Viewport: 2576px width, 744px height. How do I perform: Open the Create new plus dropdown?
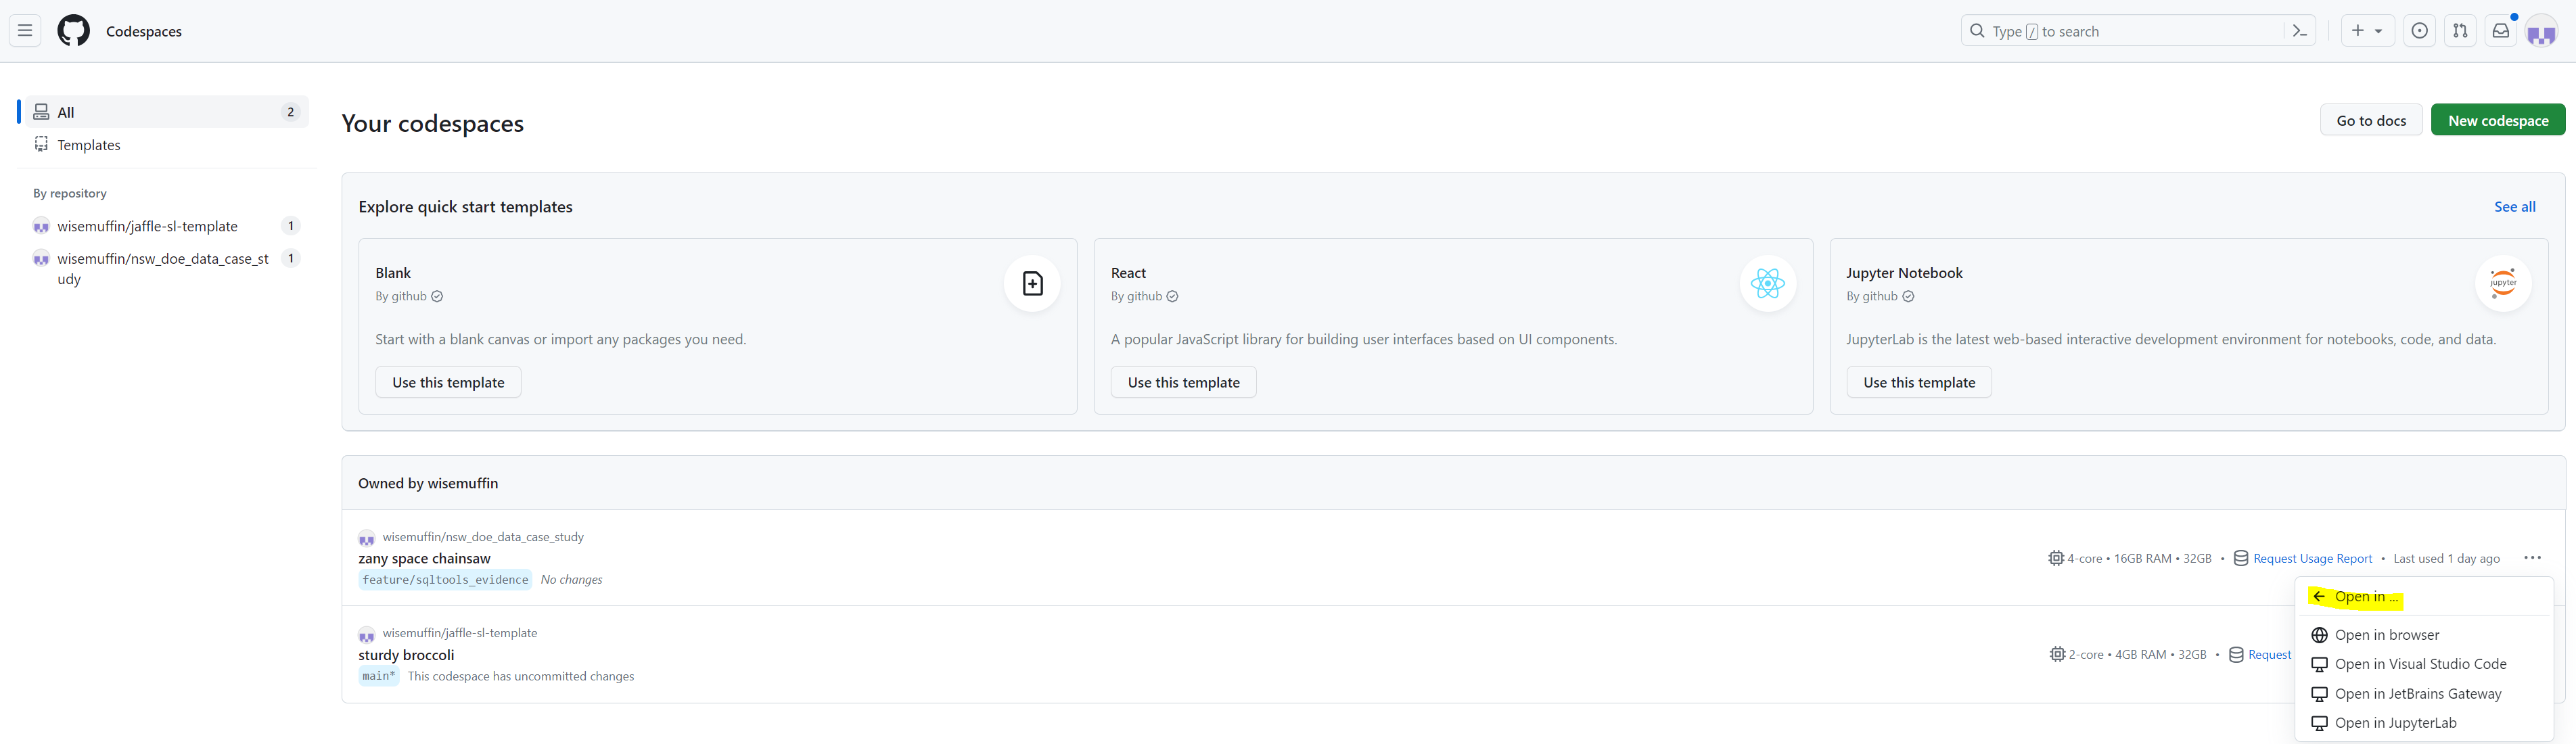click(2367, 31)
